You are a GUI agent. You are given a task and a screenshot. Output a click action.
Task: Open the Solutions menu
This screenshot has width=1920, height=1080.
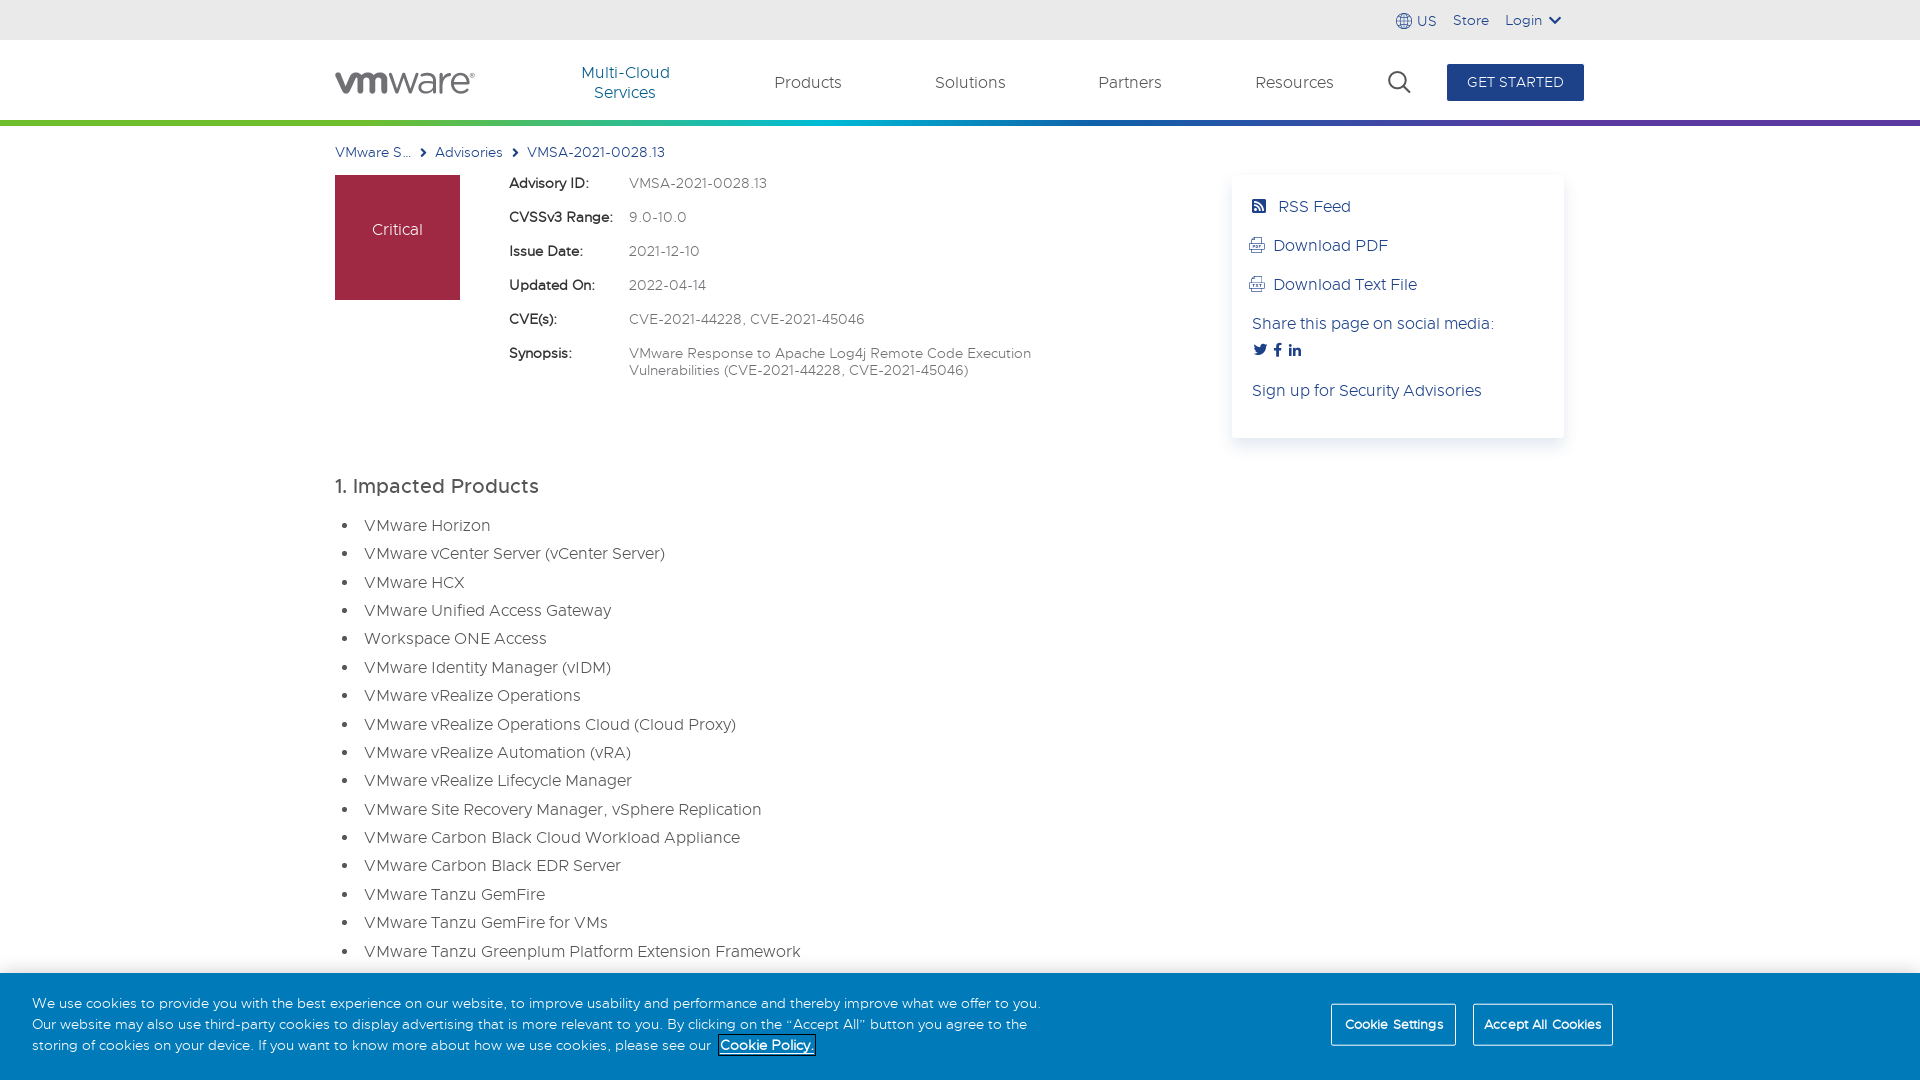970,82
